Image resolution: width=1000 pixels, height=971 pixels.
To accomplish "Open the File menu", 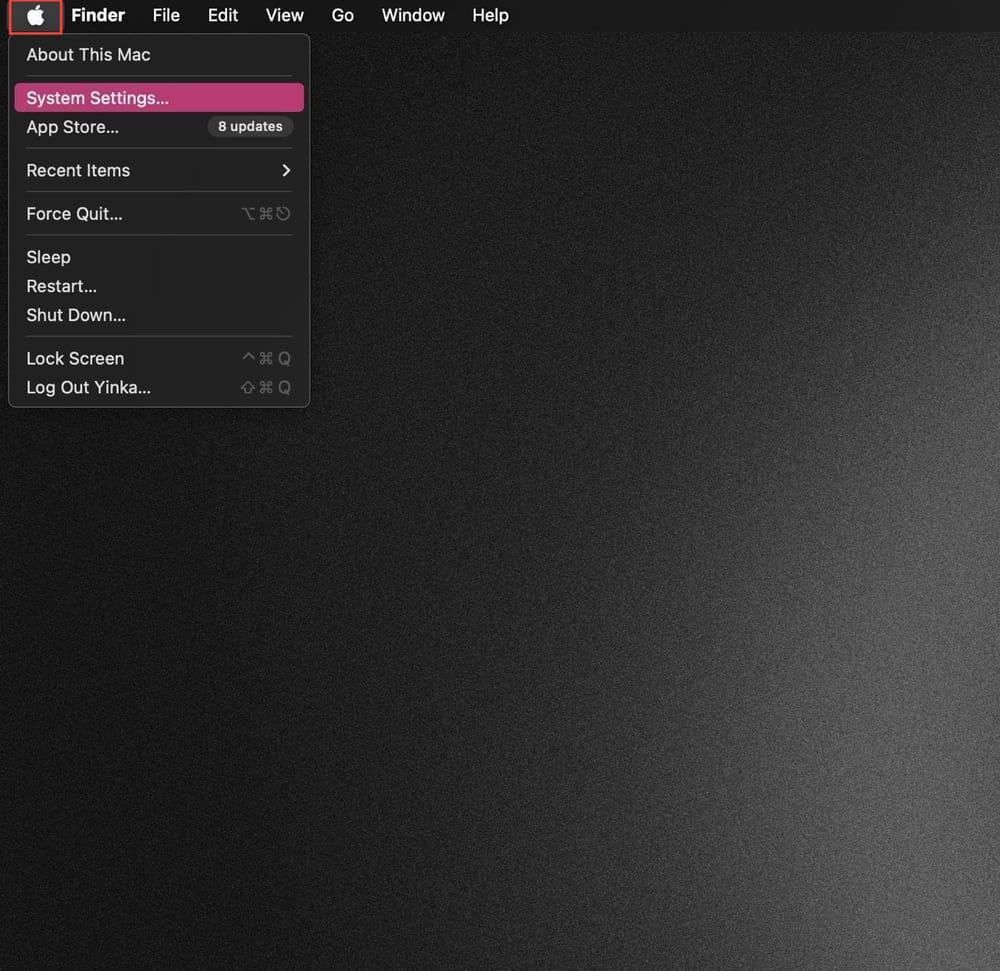I will click(x=166, y=16).
